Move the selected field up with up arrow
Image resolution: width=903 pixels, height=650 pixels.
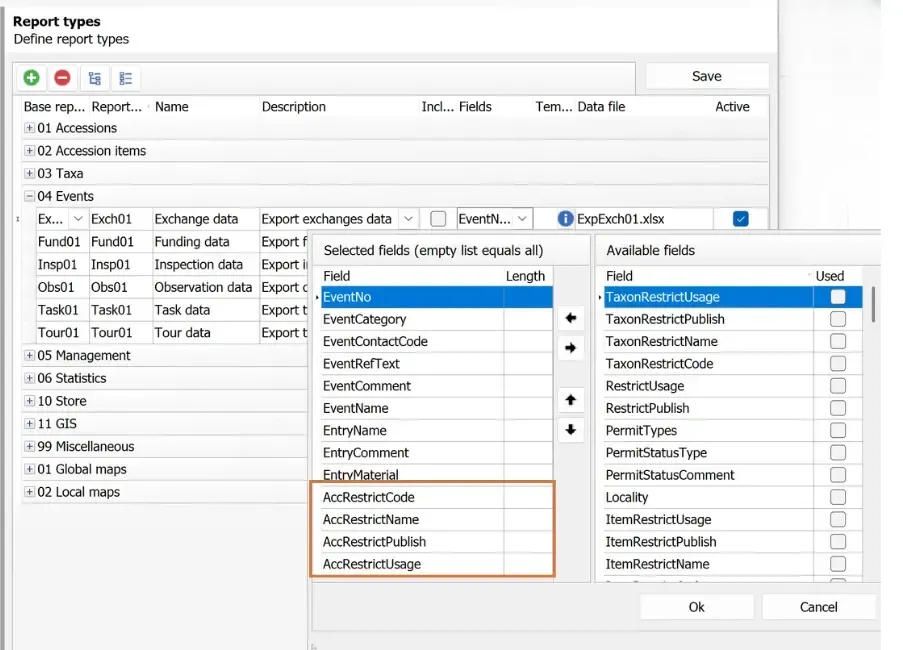[x=571, y=400]
